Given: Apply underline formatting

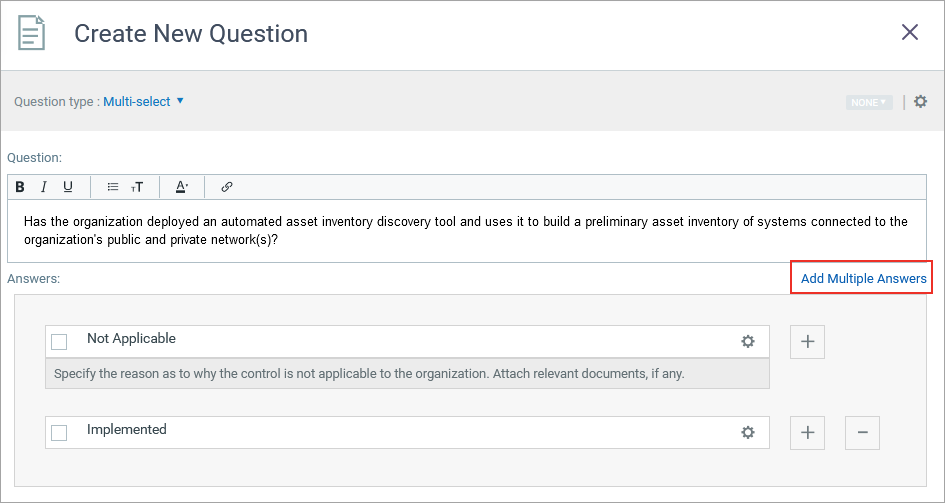Looking at the screenshot, I should click(68, 187).
